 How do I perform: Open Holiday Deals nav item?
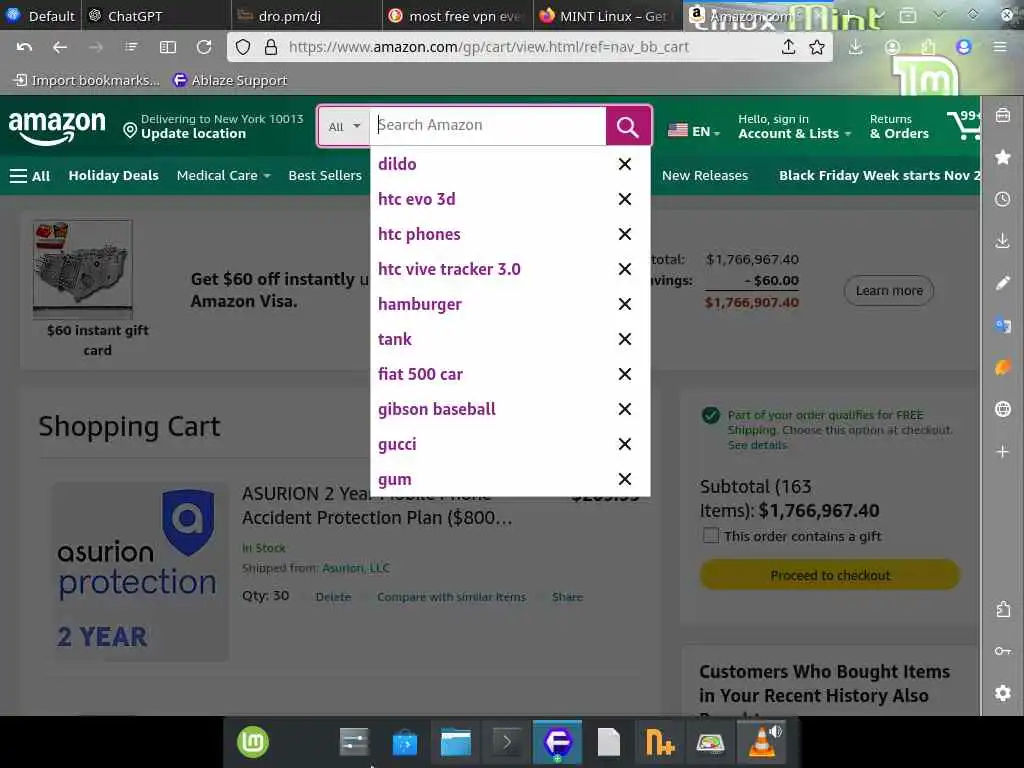point(114,176)
